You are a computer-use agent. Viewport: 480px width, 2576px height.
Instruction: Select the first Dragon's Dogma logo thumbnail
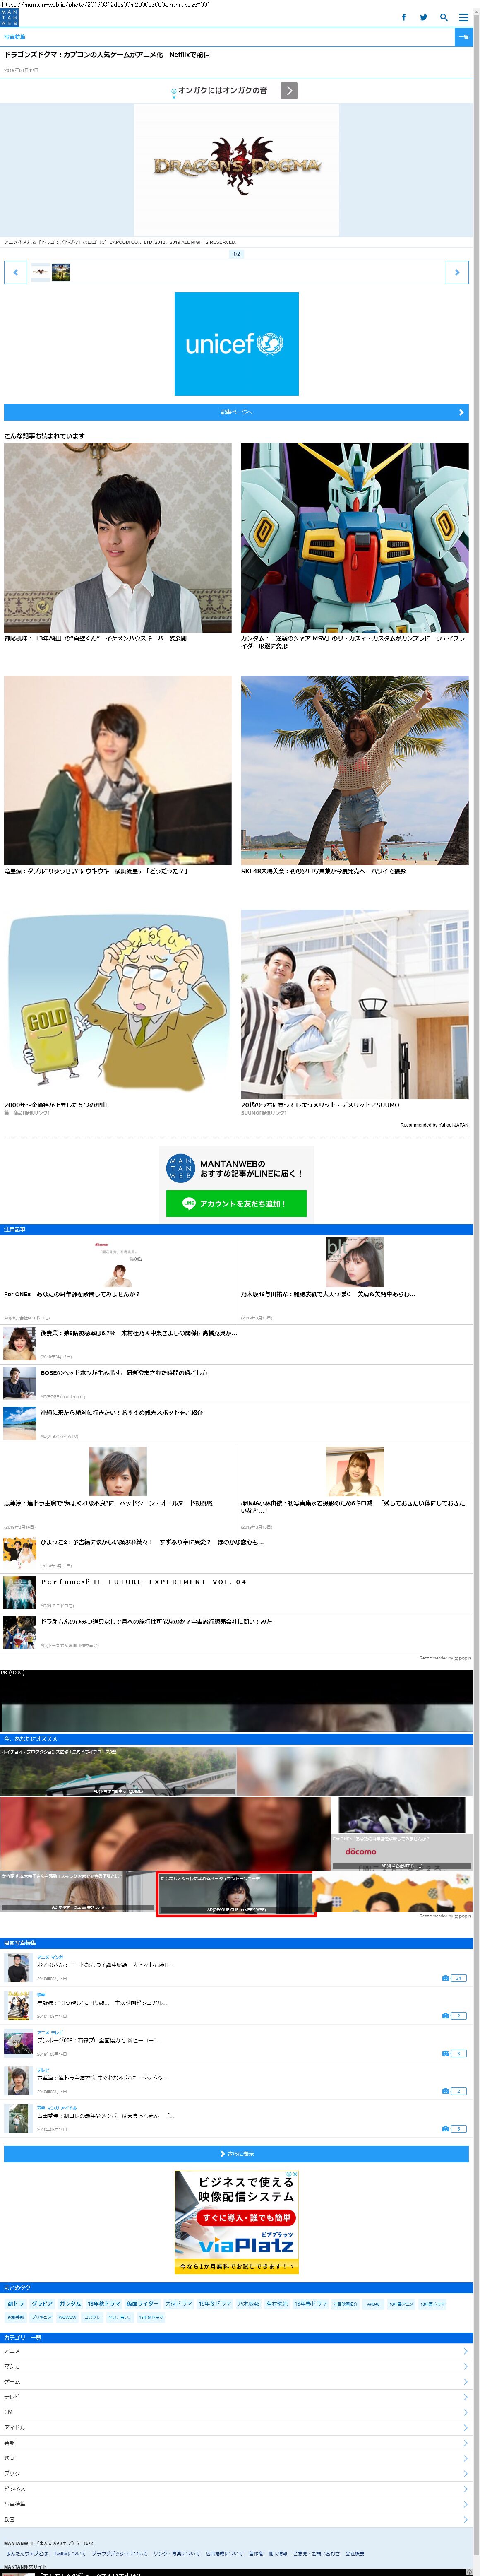(40, 272)
